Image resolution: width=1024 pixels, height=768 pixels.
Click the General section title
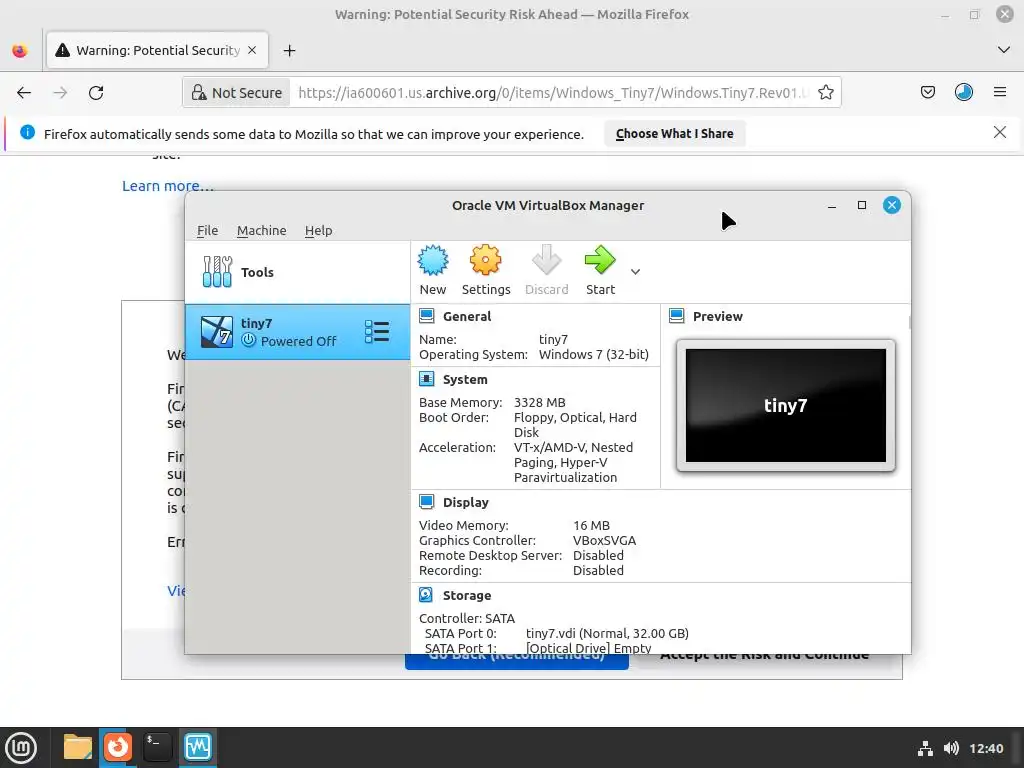(467, 316)
